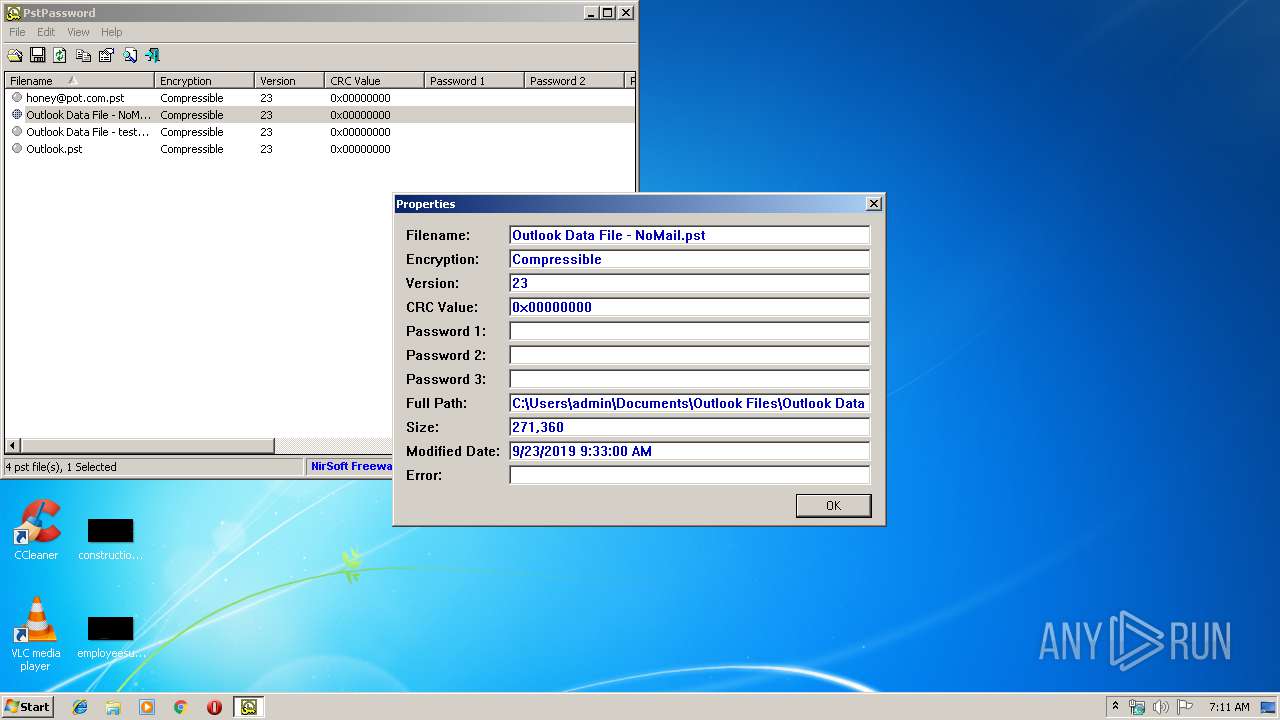
Task: Launch Internet Explorer from taskbar
Action: pos(80,707)
